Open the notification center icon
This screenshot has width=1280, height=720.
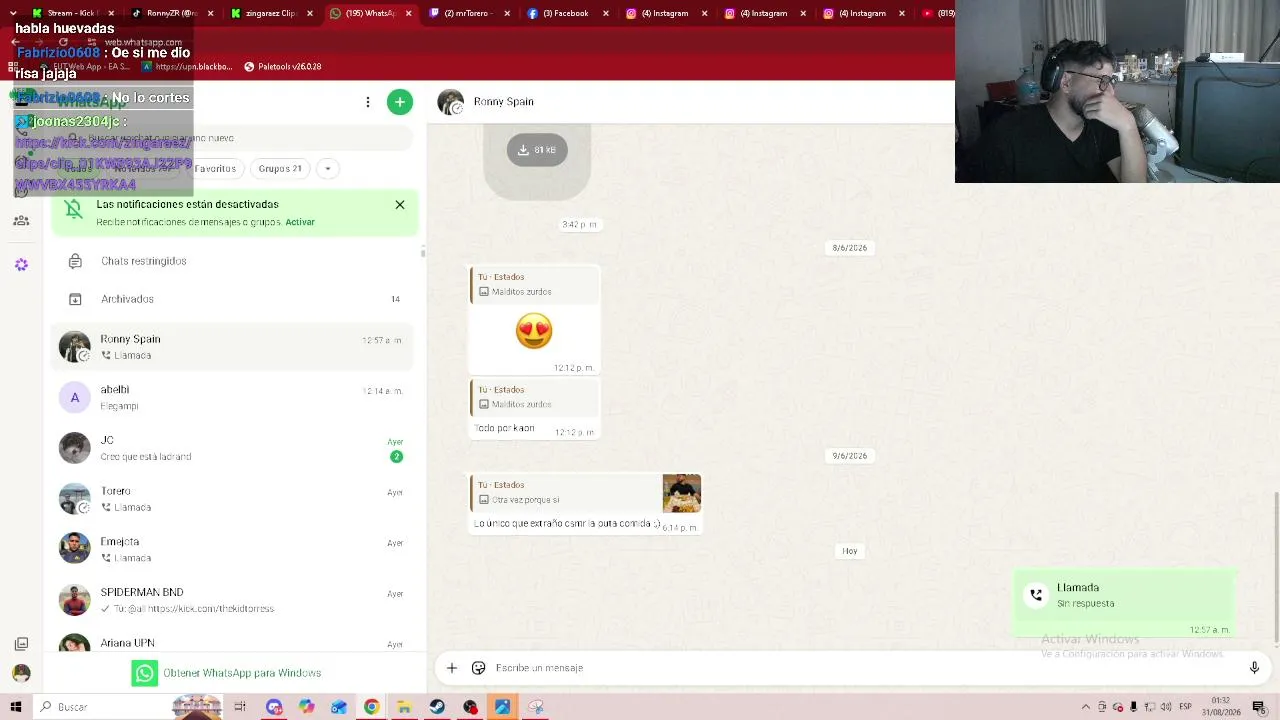pyautogui.click(x=1259, y=707)
